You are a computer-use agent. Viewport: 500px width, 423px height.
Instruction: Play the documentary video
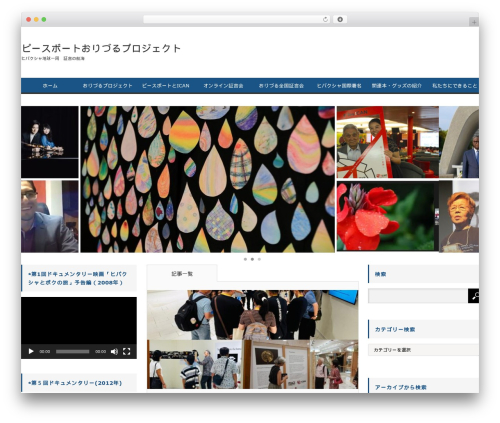coord(31,351)
